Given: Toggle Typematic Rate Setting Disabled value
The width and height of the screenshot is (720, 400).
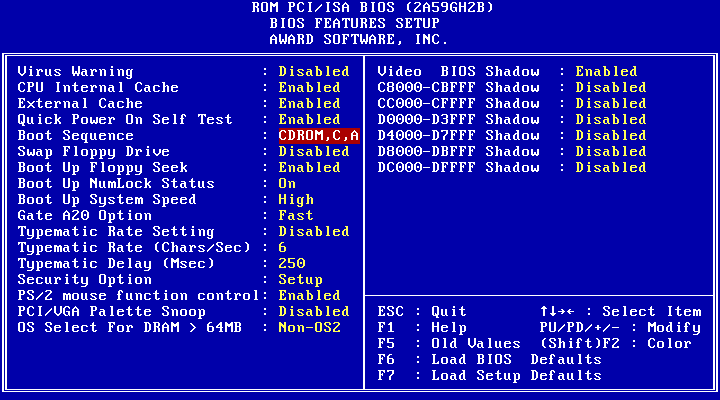Looking at the screenshot, I should 314,231.
